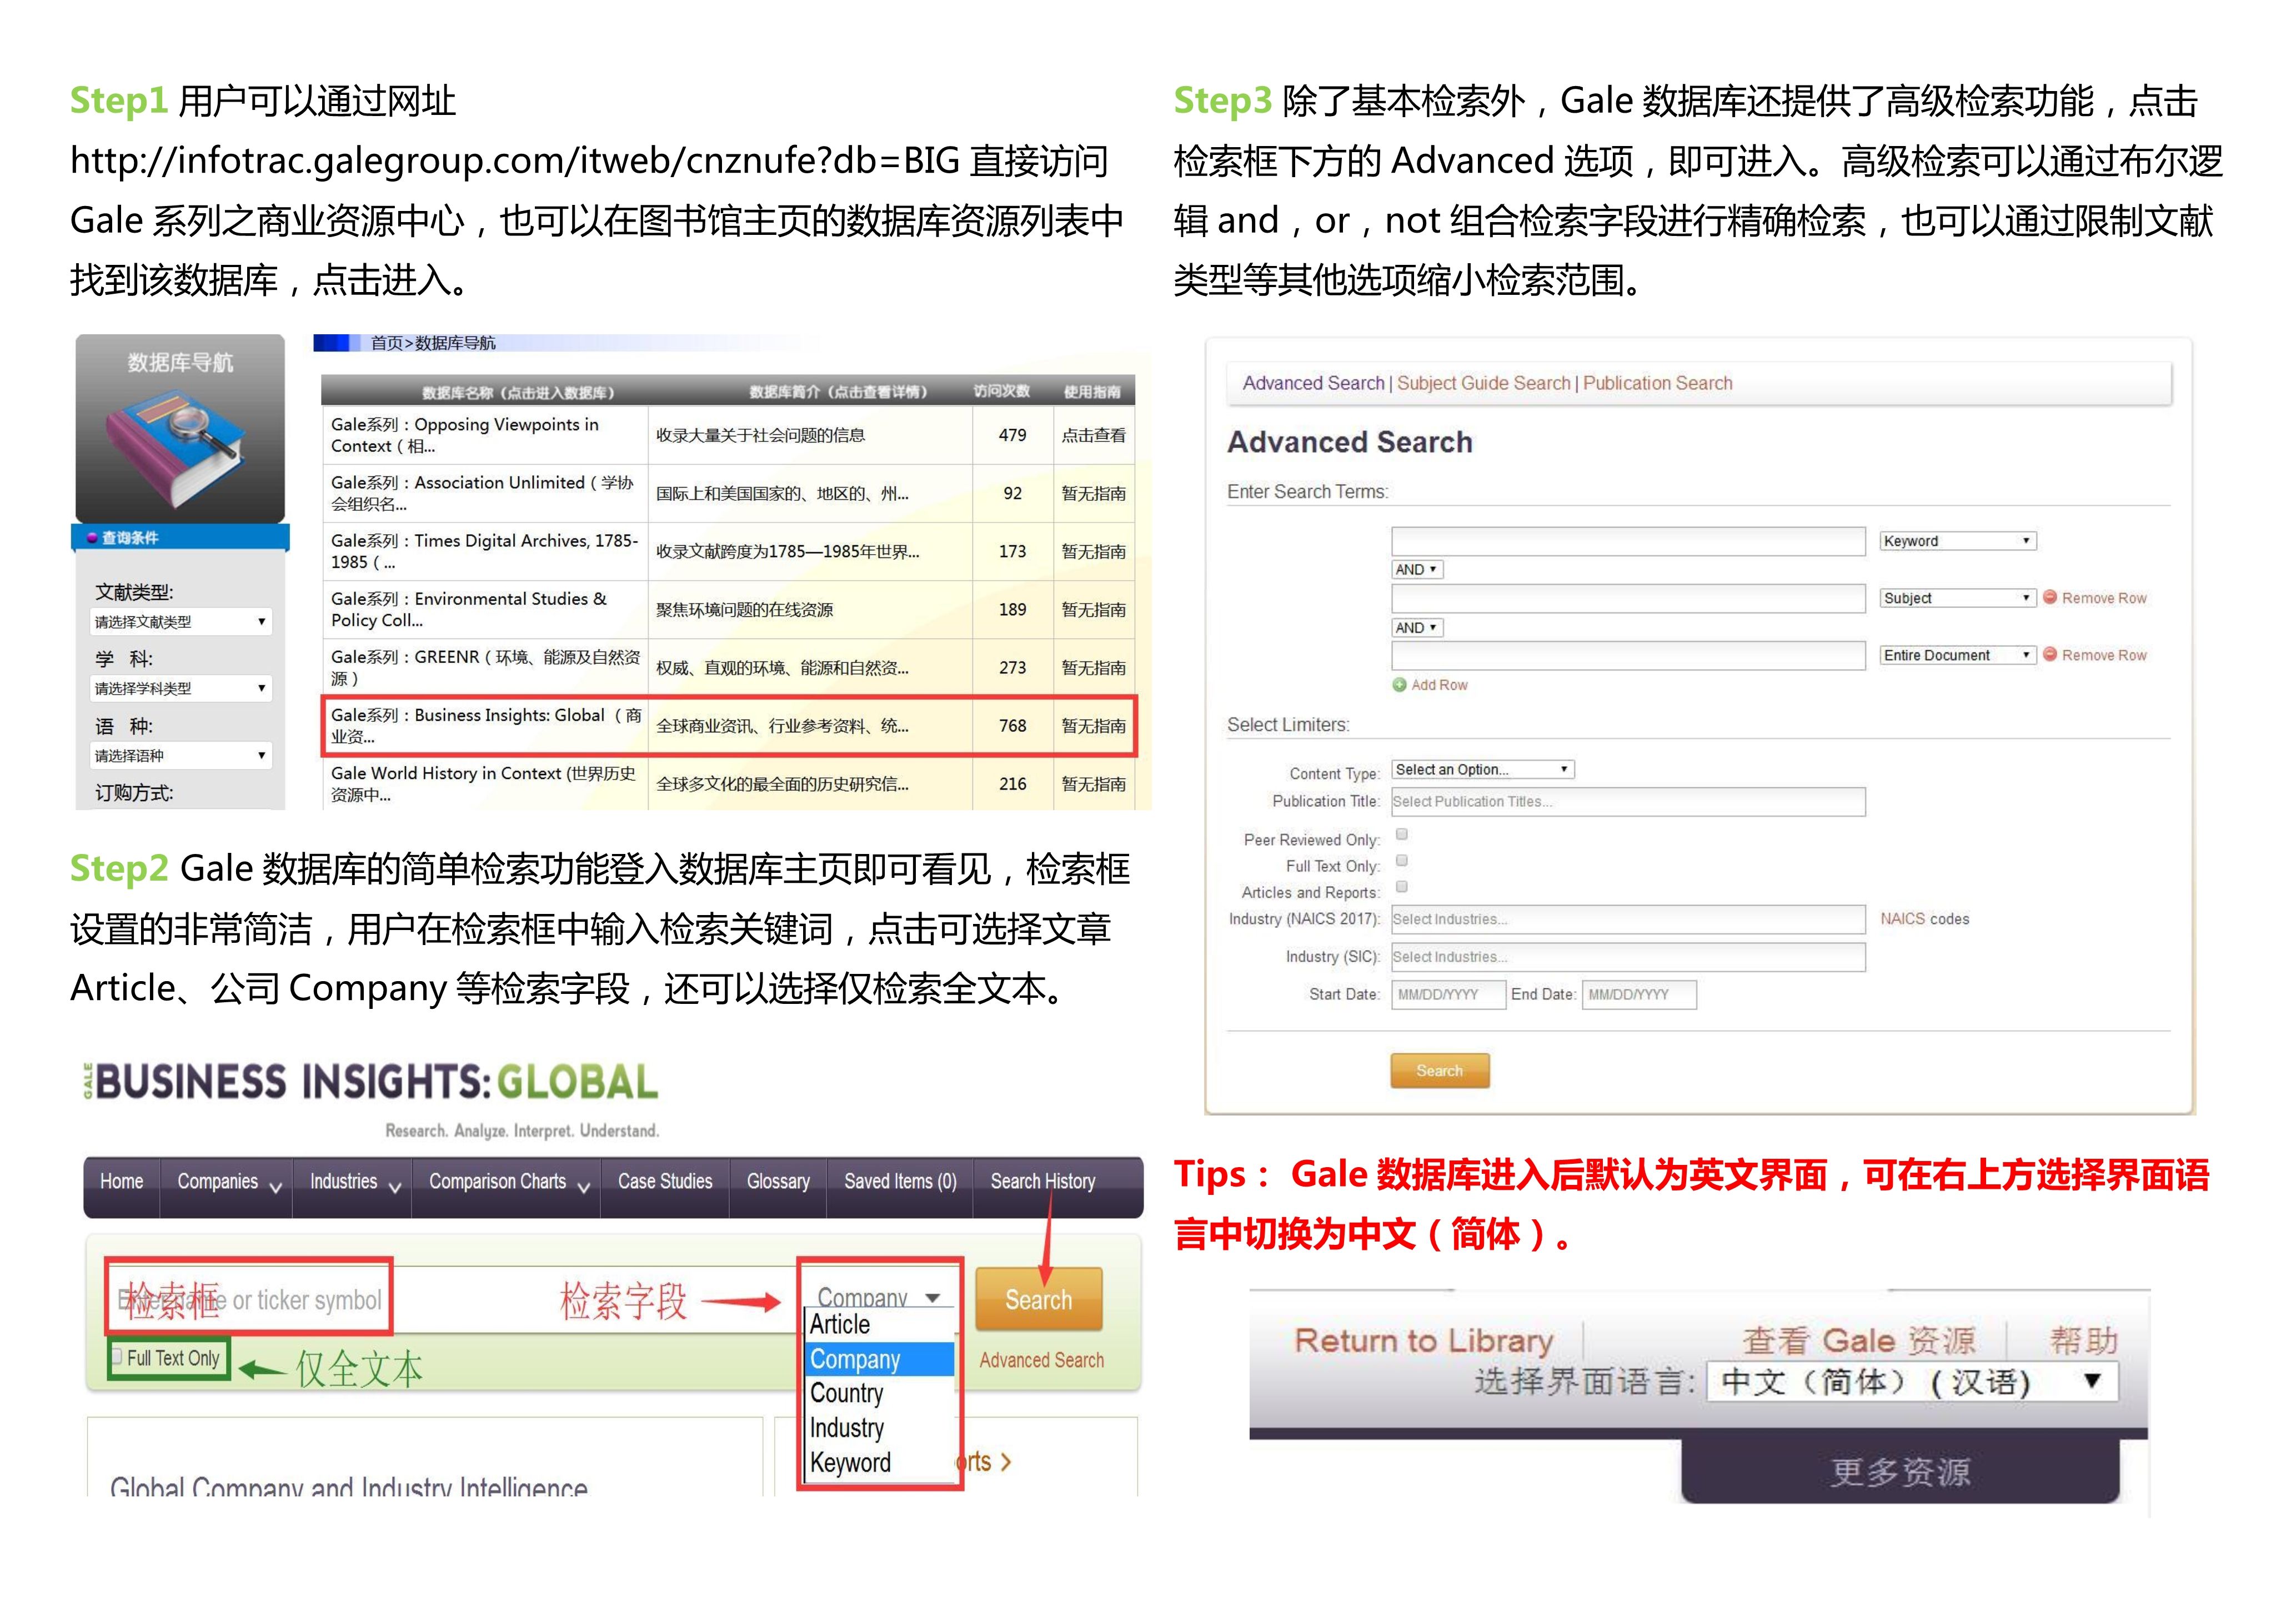Select highlighted Company option in list
Viewport: 2296px width, 1623px height.
[x=880, y=1360]
